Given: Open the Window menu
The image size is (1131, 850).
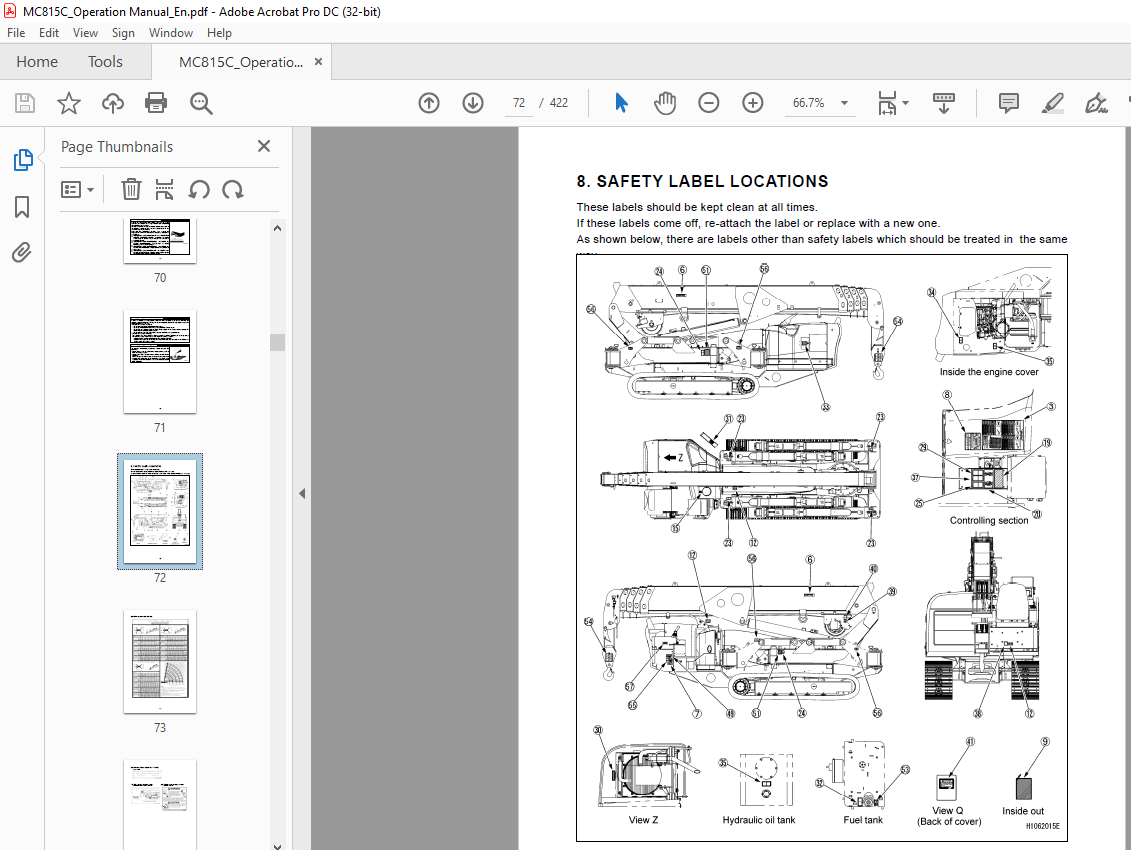Looking at the screenshot, I should [x=171, y=32].
